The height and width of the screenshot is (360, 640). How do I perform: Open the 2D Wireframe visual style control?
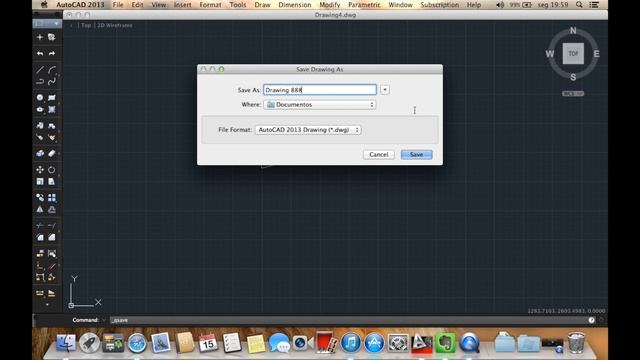[115, 25]
